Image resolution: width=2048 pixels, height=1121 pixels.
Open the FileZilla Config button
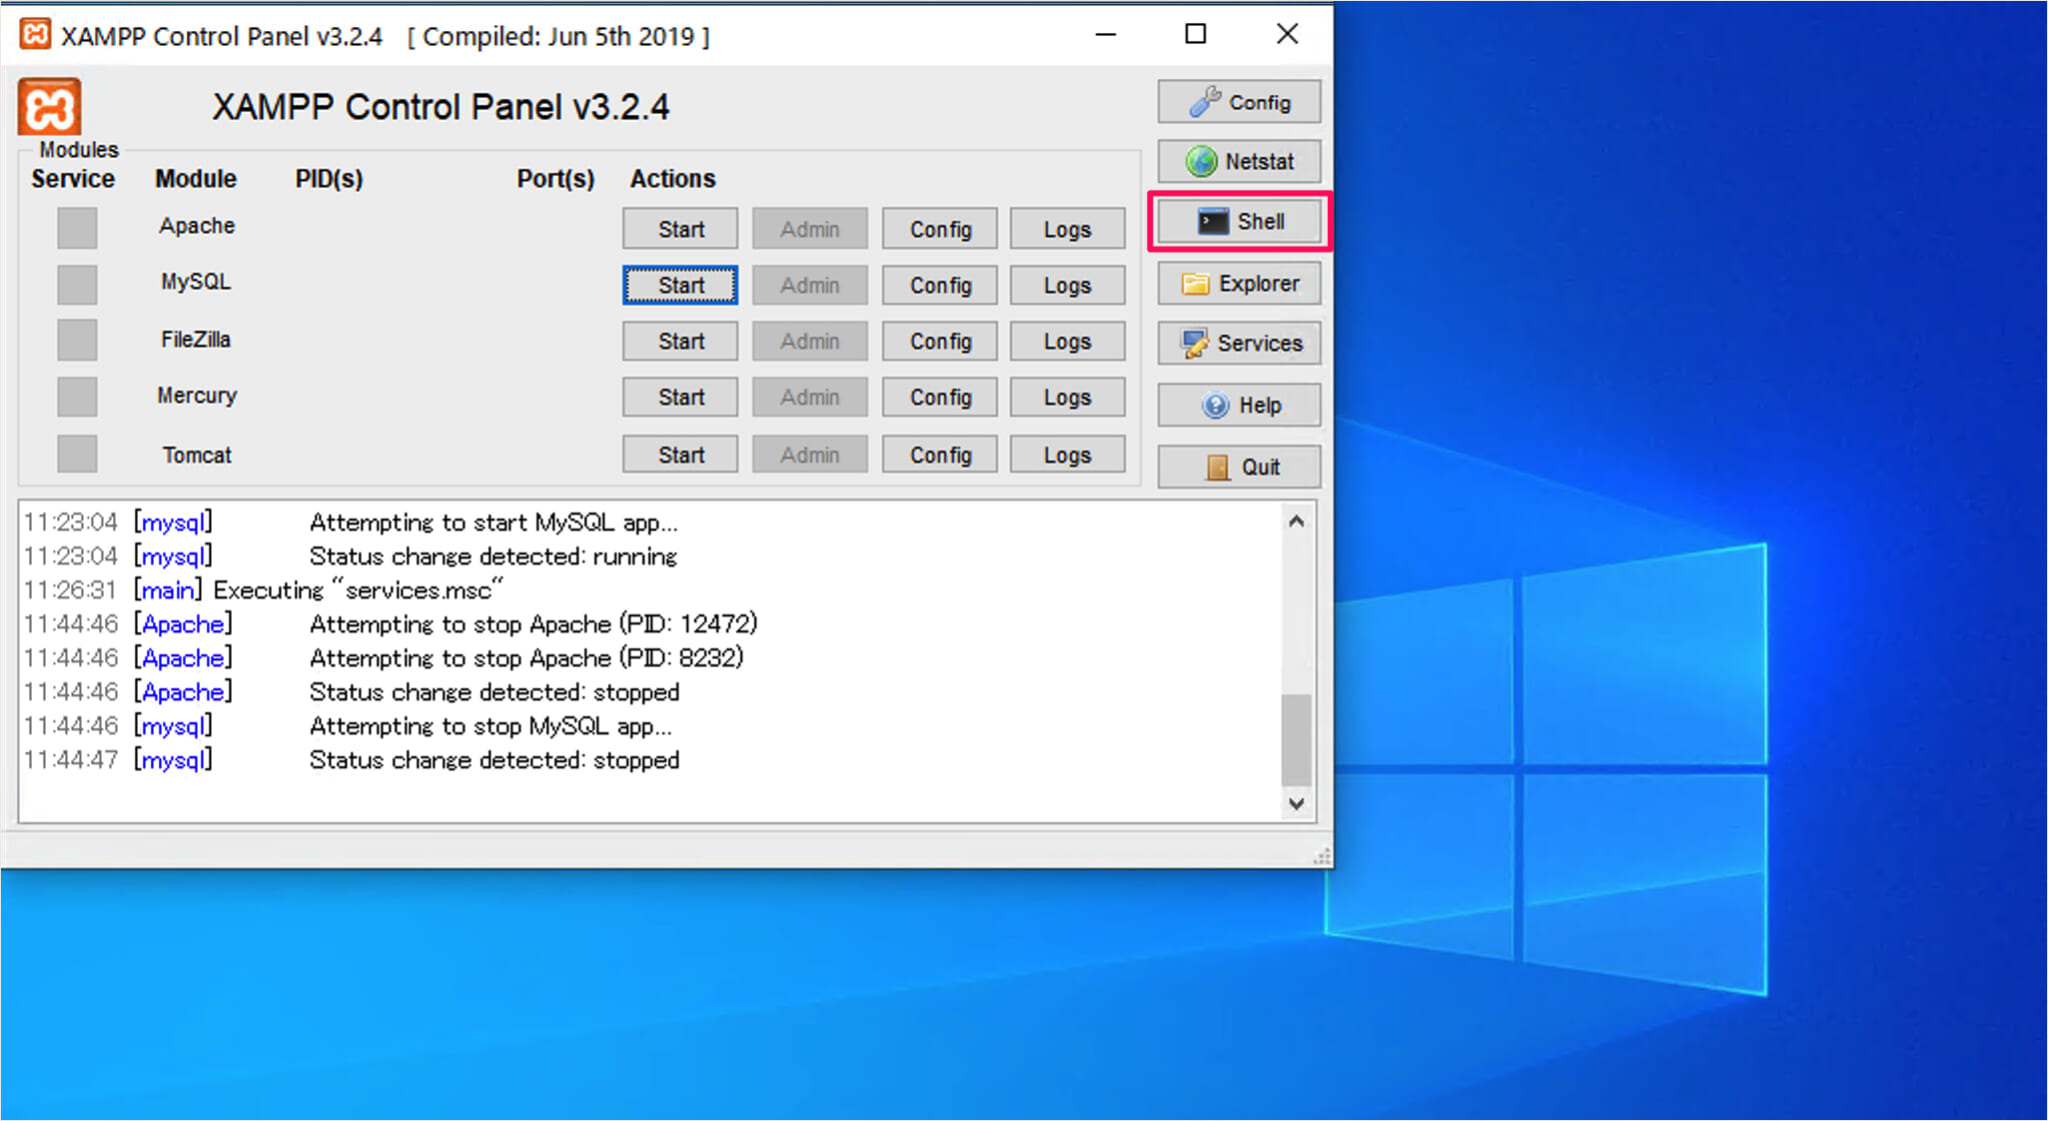(939, 342)
